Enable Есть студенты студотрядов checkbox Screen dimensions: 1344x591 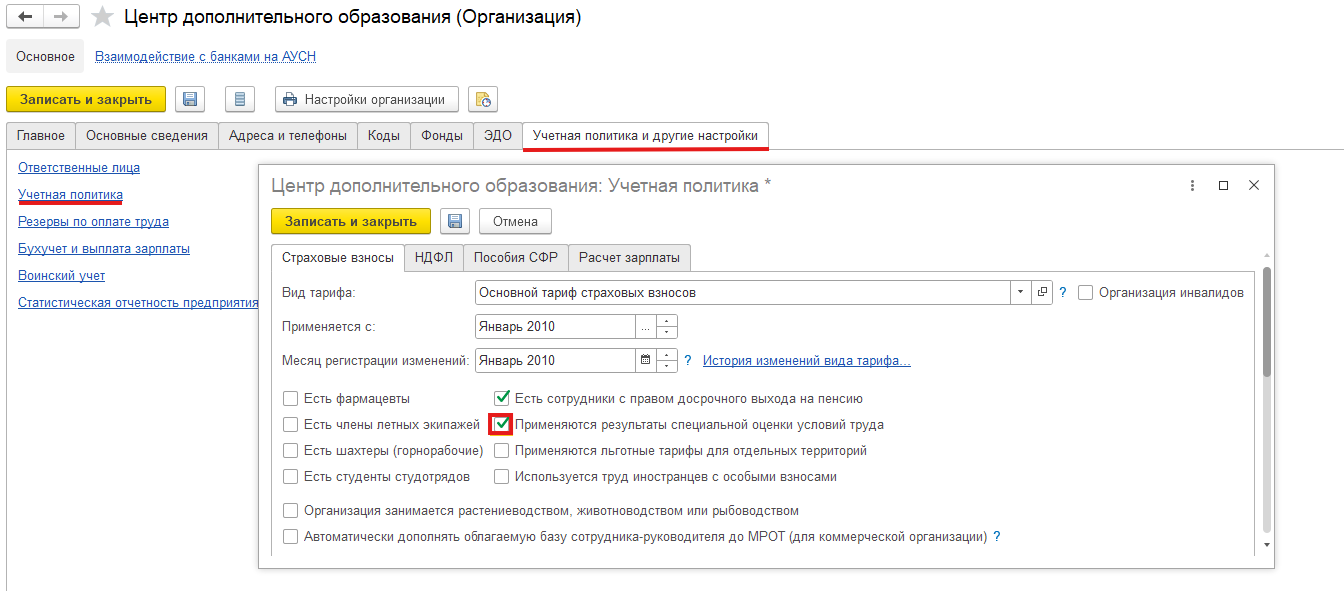291,476
